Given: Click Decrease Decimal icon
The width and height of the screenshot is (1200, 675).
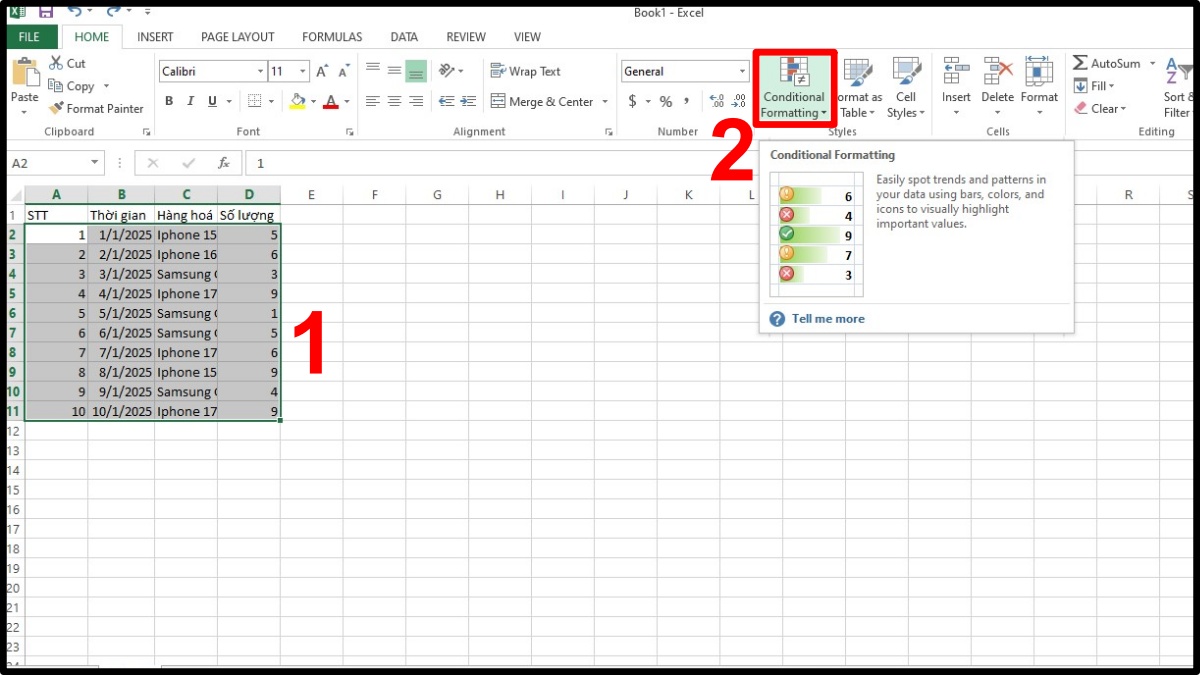Looking at the screenshot, I should click(x=739, y=101).
